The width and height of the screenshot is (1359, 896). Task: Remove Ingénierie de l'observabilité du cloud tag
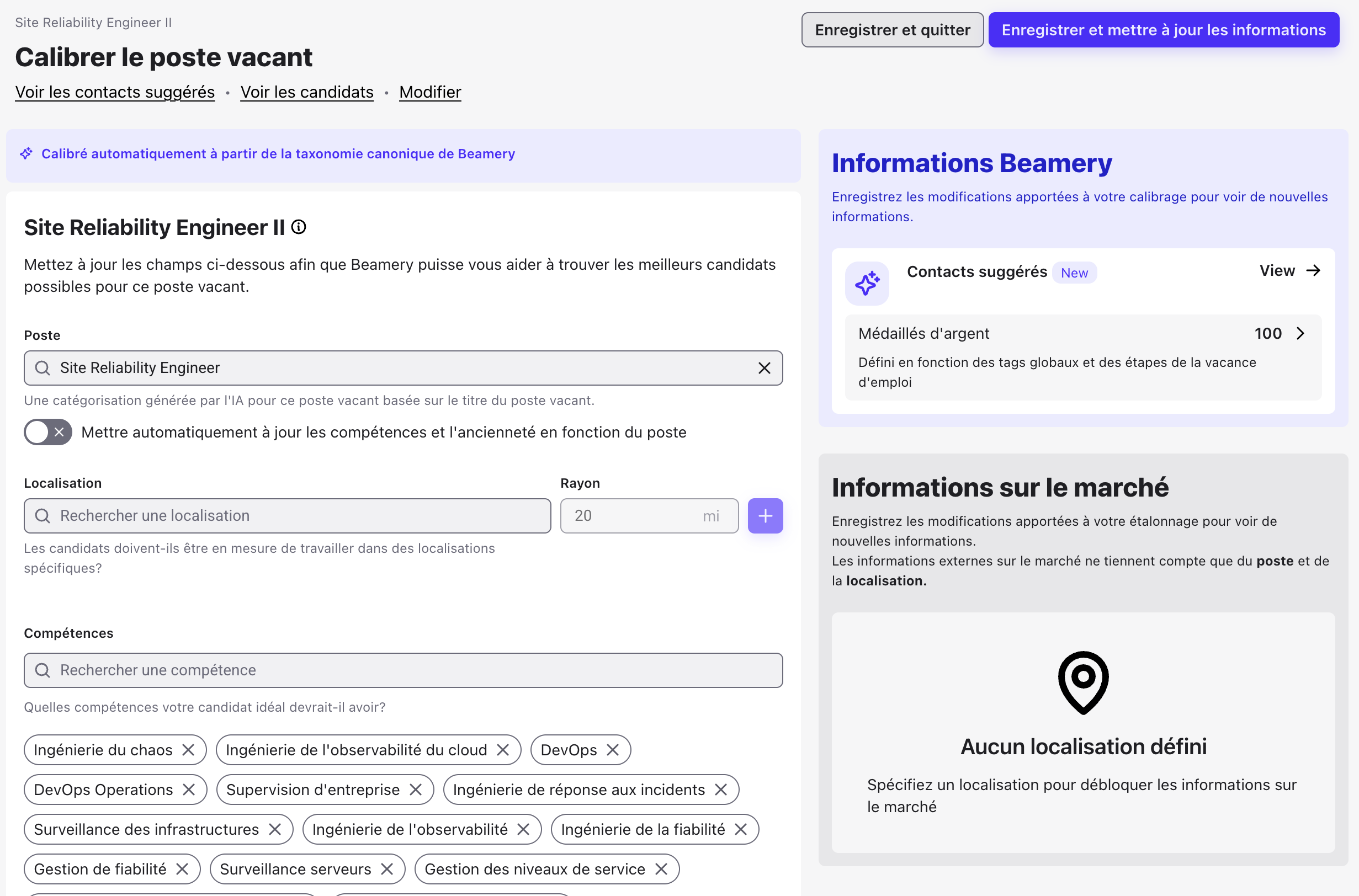[503, 750]
